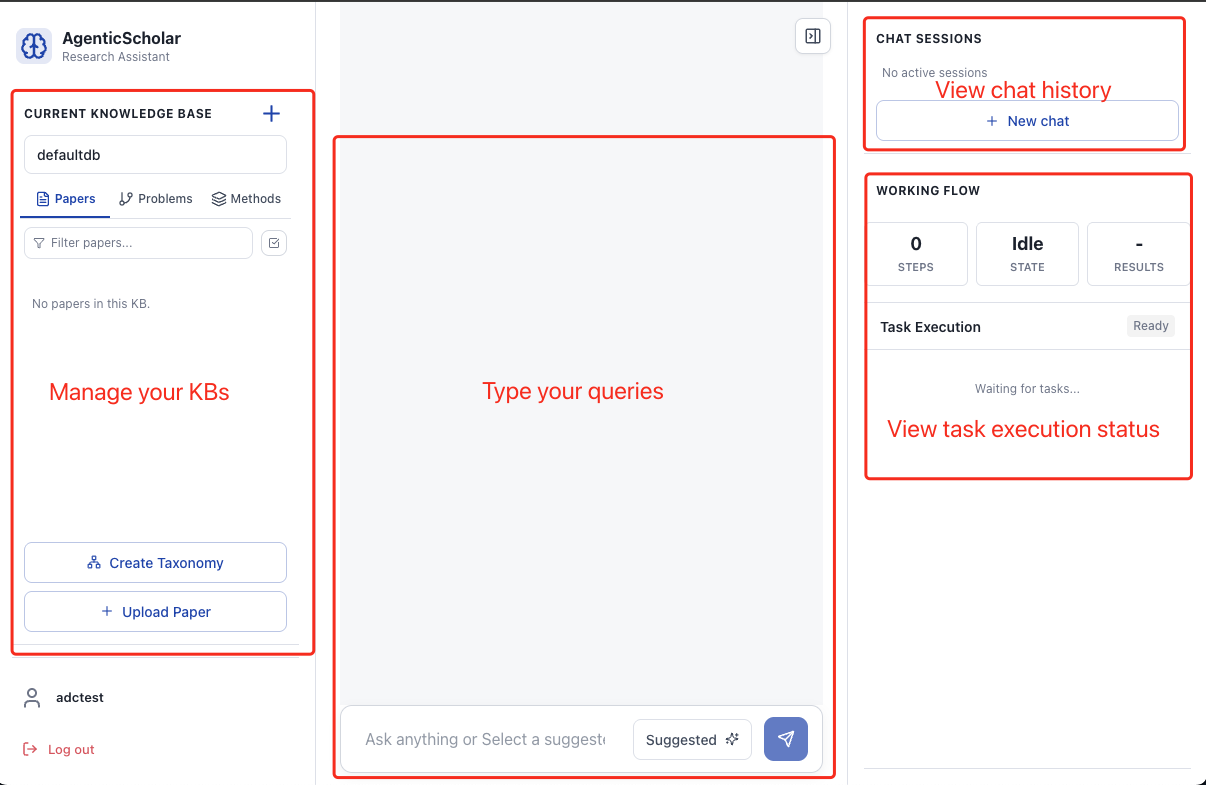
Task: Open the defaultdb knowledge base selector
Action: pos(155,154)
